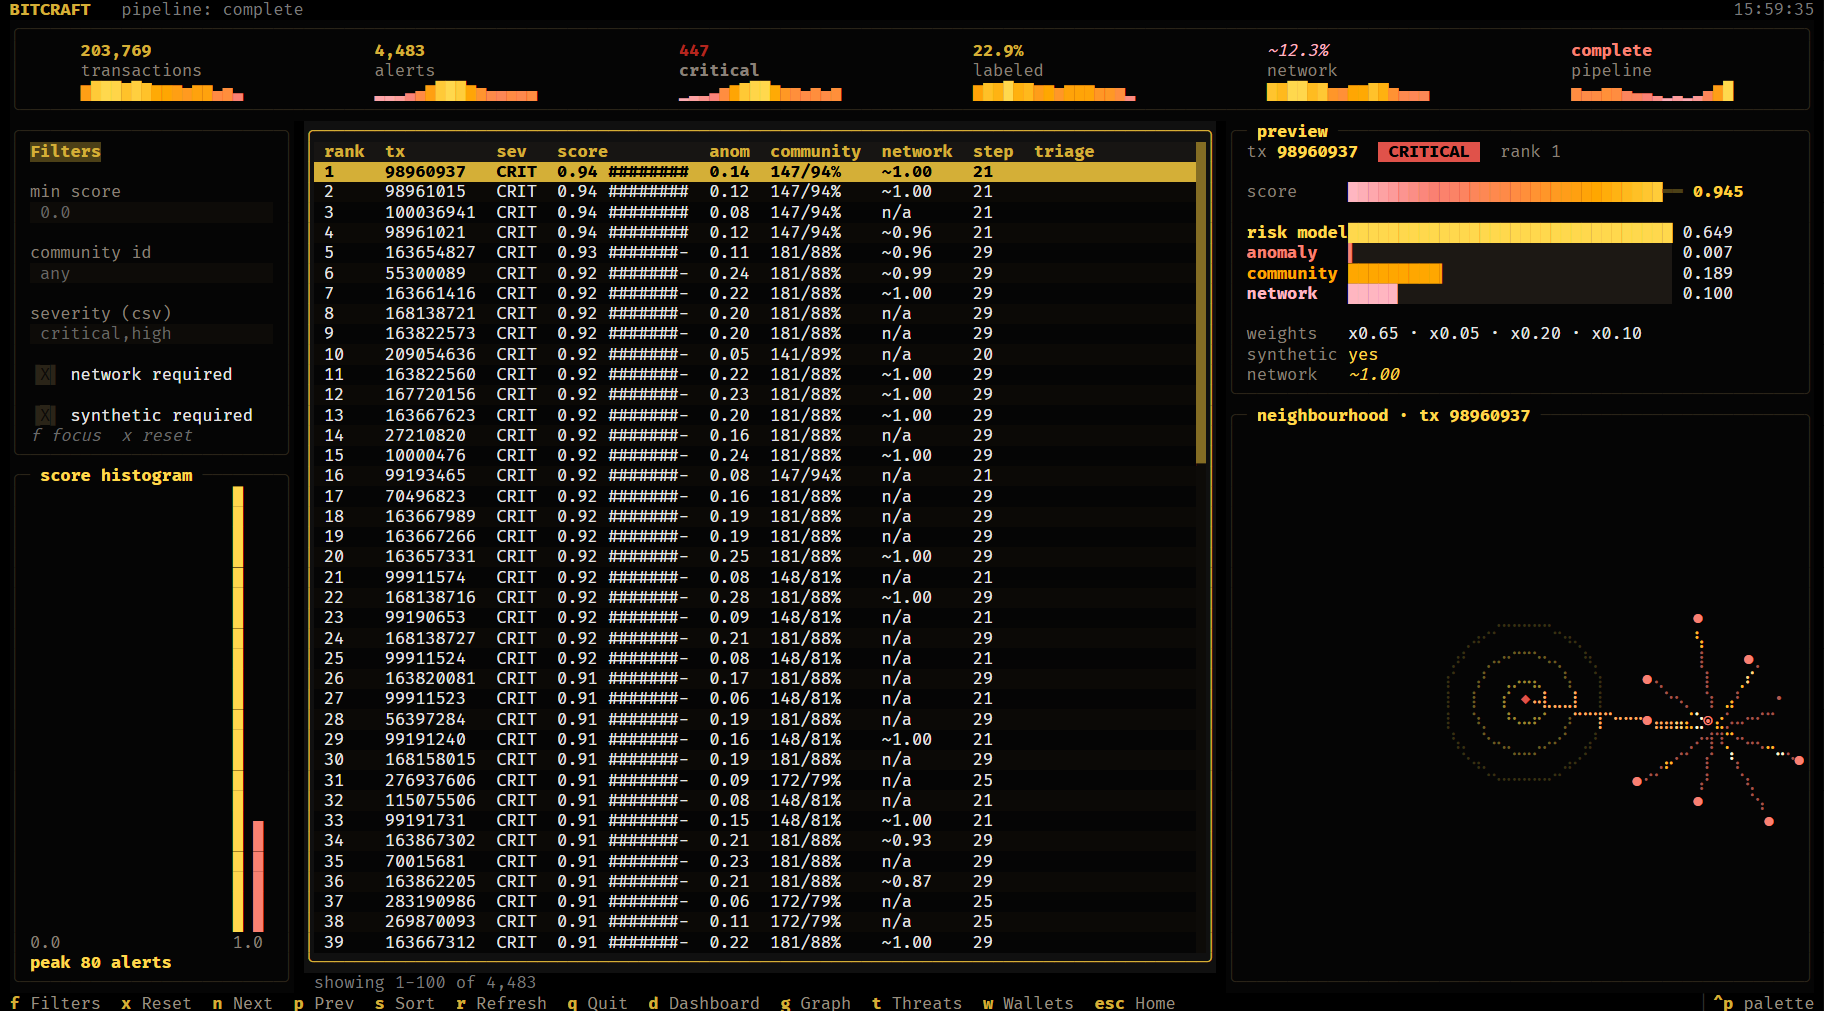The height and width of the screenshot is (1011, 1824).
Task: Click x reset in the Filters panel
Action: click(157, 436)
